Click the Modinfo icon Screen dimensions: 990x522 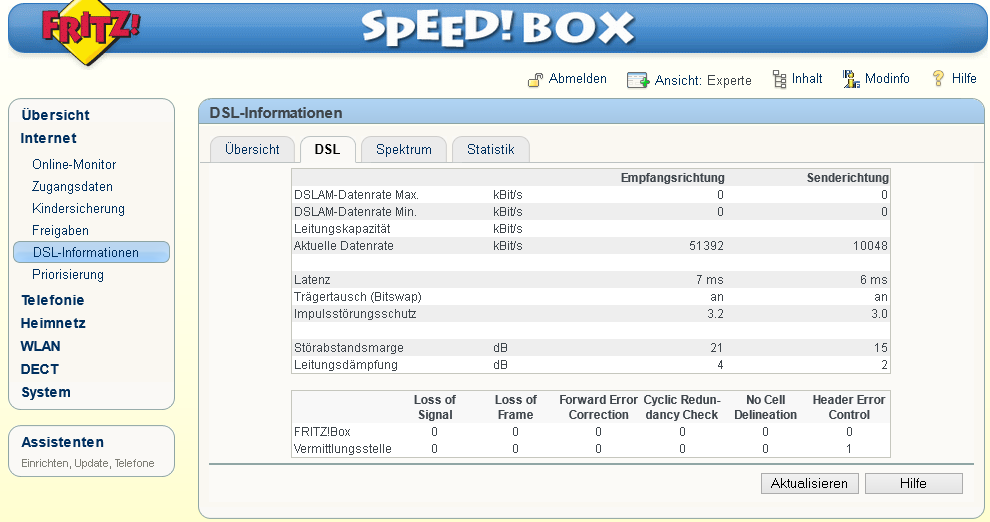tap(851, 79)
